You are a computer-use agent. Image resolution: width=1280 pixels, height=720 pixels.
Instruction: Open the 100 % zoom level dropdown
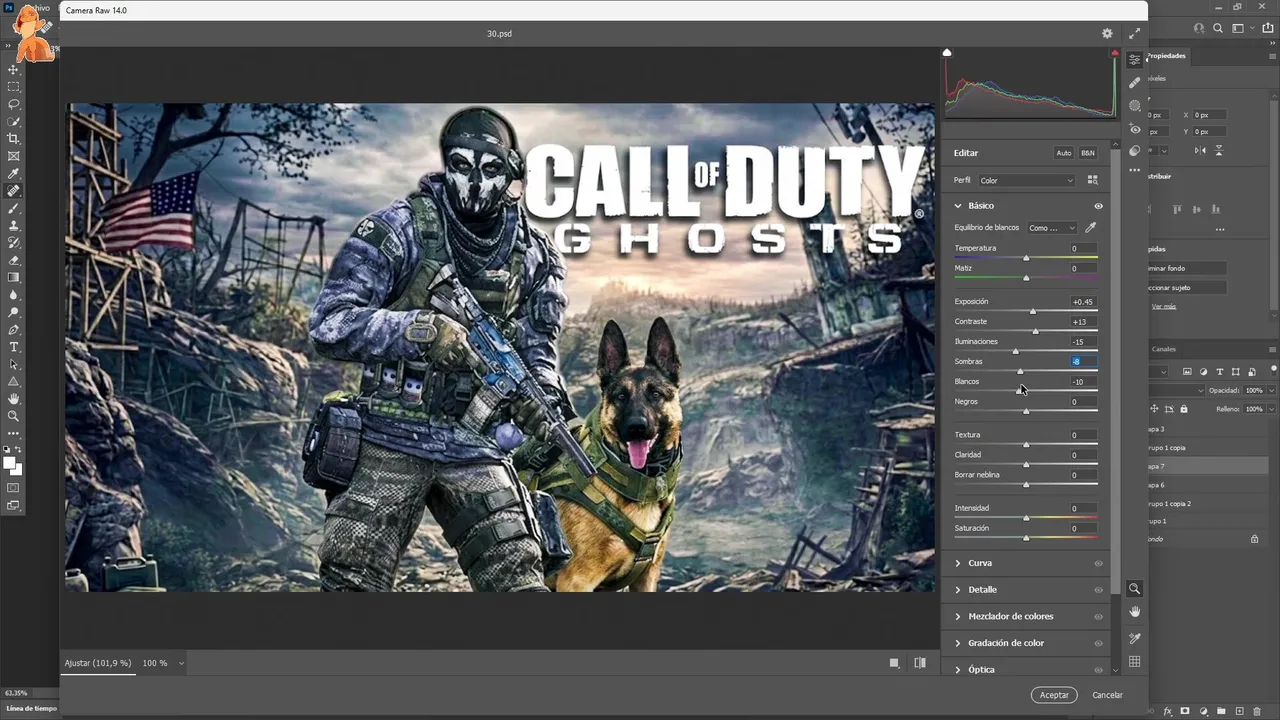tap(163, 663)
